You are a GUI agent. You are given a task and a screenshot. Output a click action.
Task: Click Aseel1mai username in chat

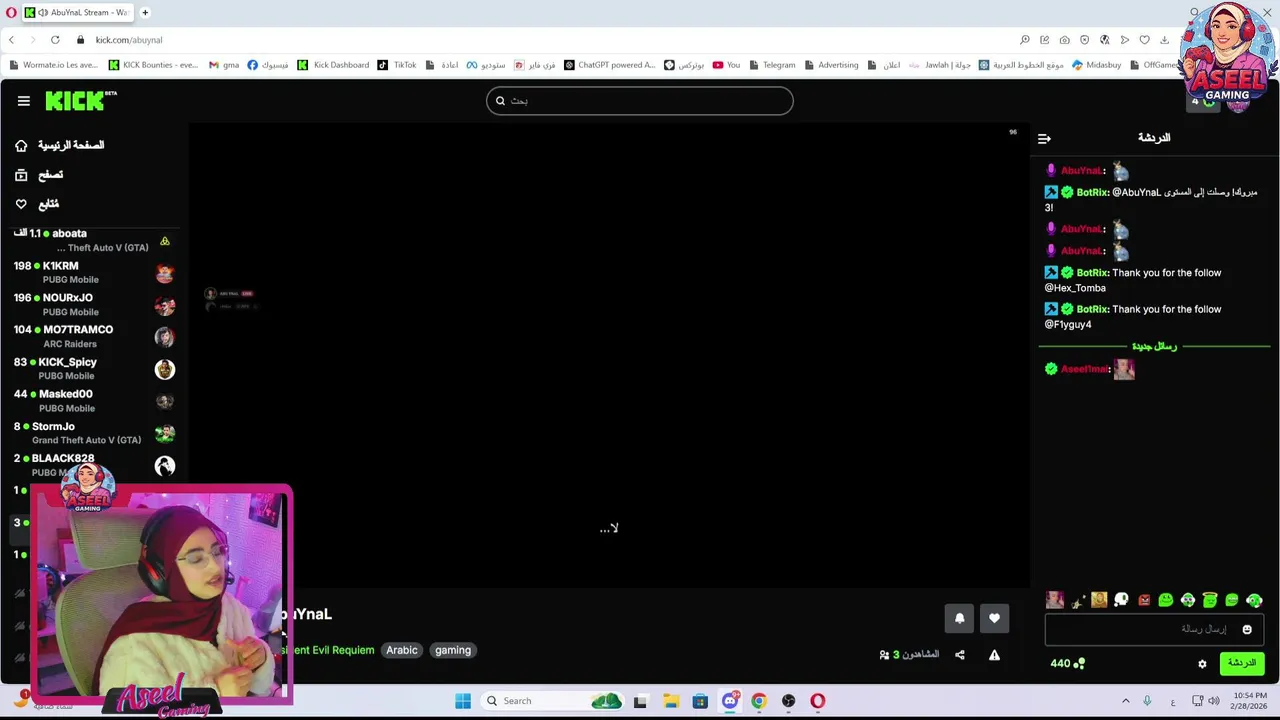click(x=1084, y=370)
